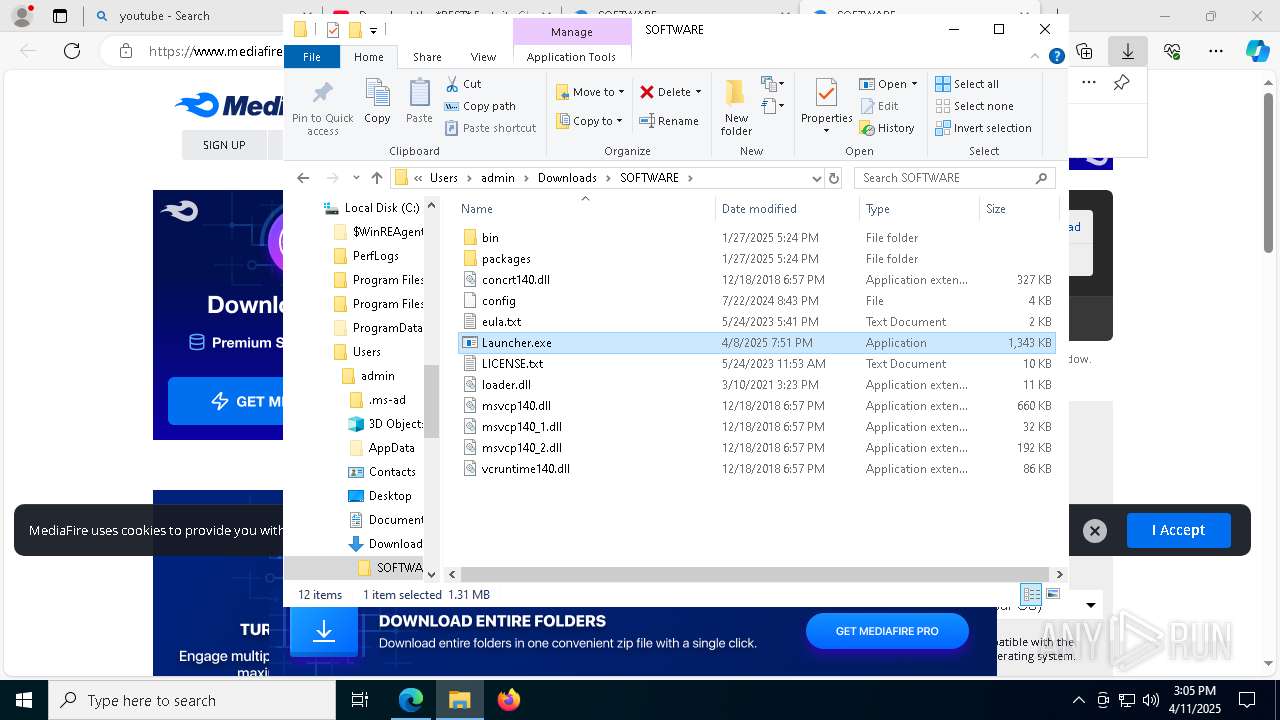Switch to Details view icon in status bar
The width and height of the screenshot is (1280, 720).
[x=1031, y=594]
